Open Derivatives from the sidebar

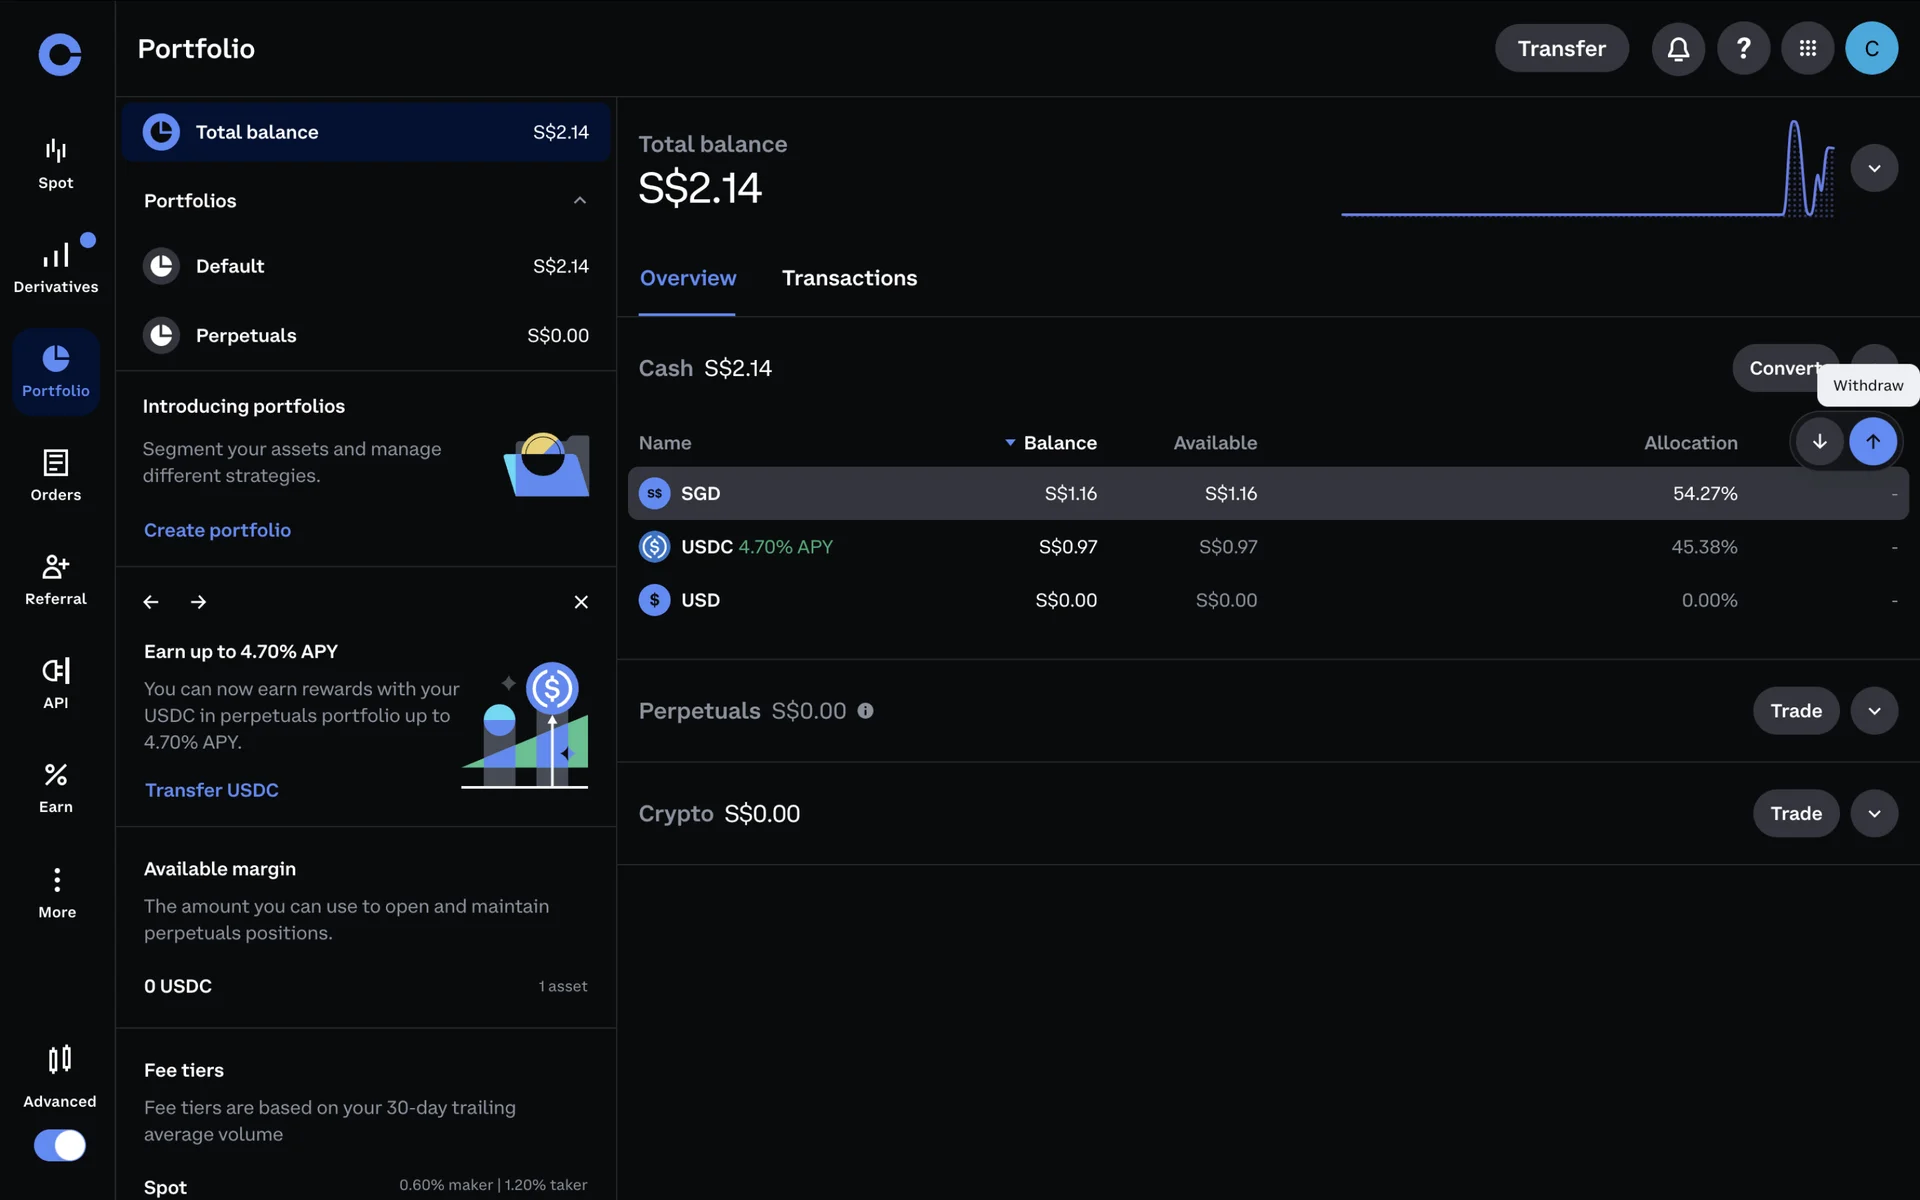pos(56,266)
